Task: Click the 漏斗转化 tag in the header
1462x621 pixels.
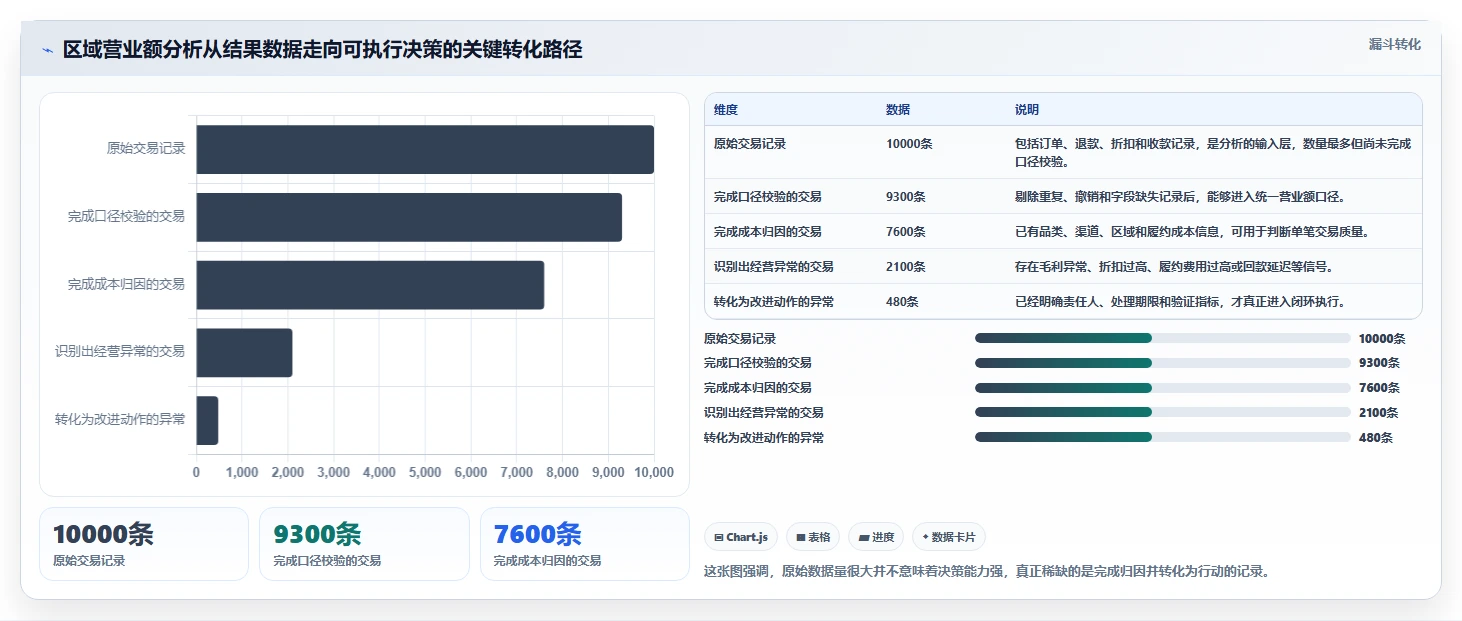Action: pos(1394,44)
